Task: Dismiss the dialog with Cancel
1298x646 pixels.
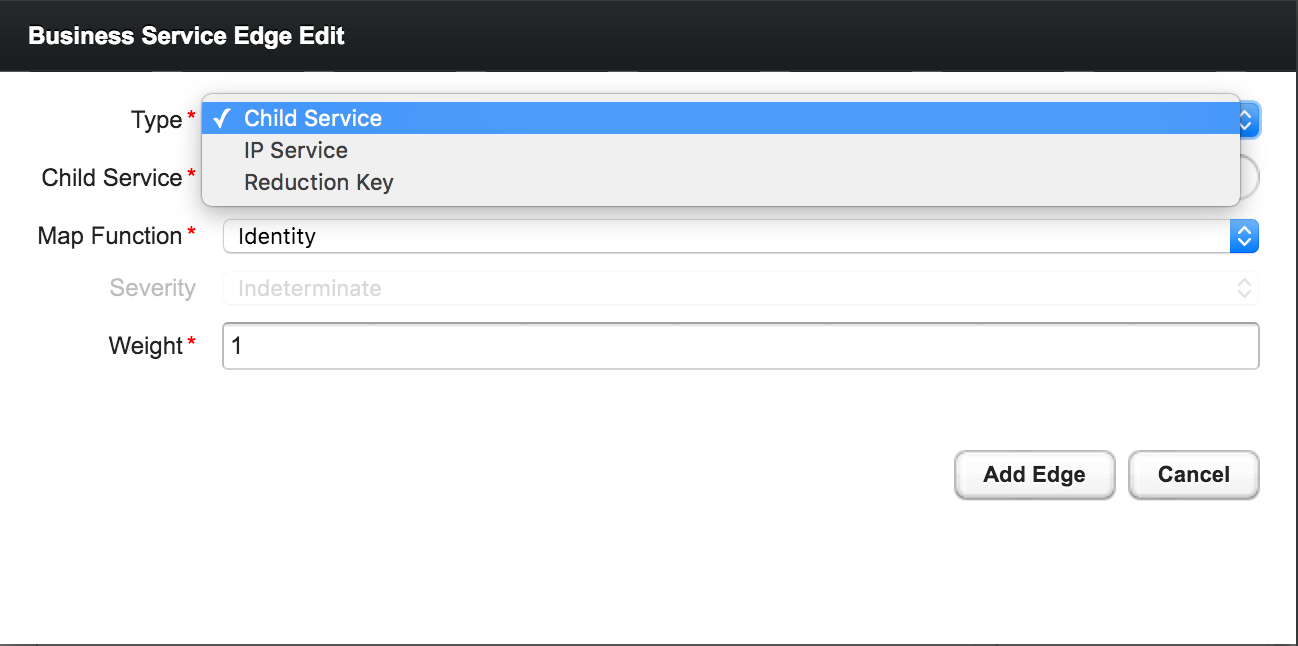Action: pyautogui.click(x=1193, y=475)
